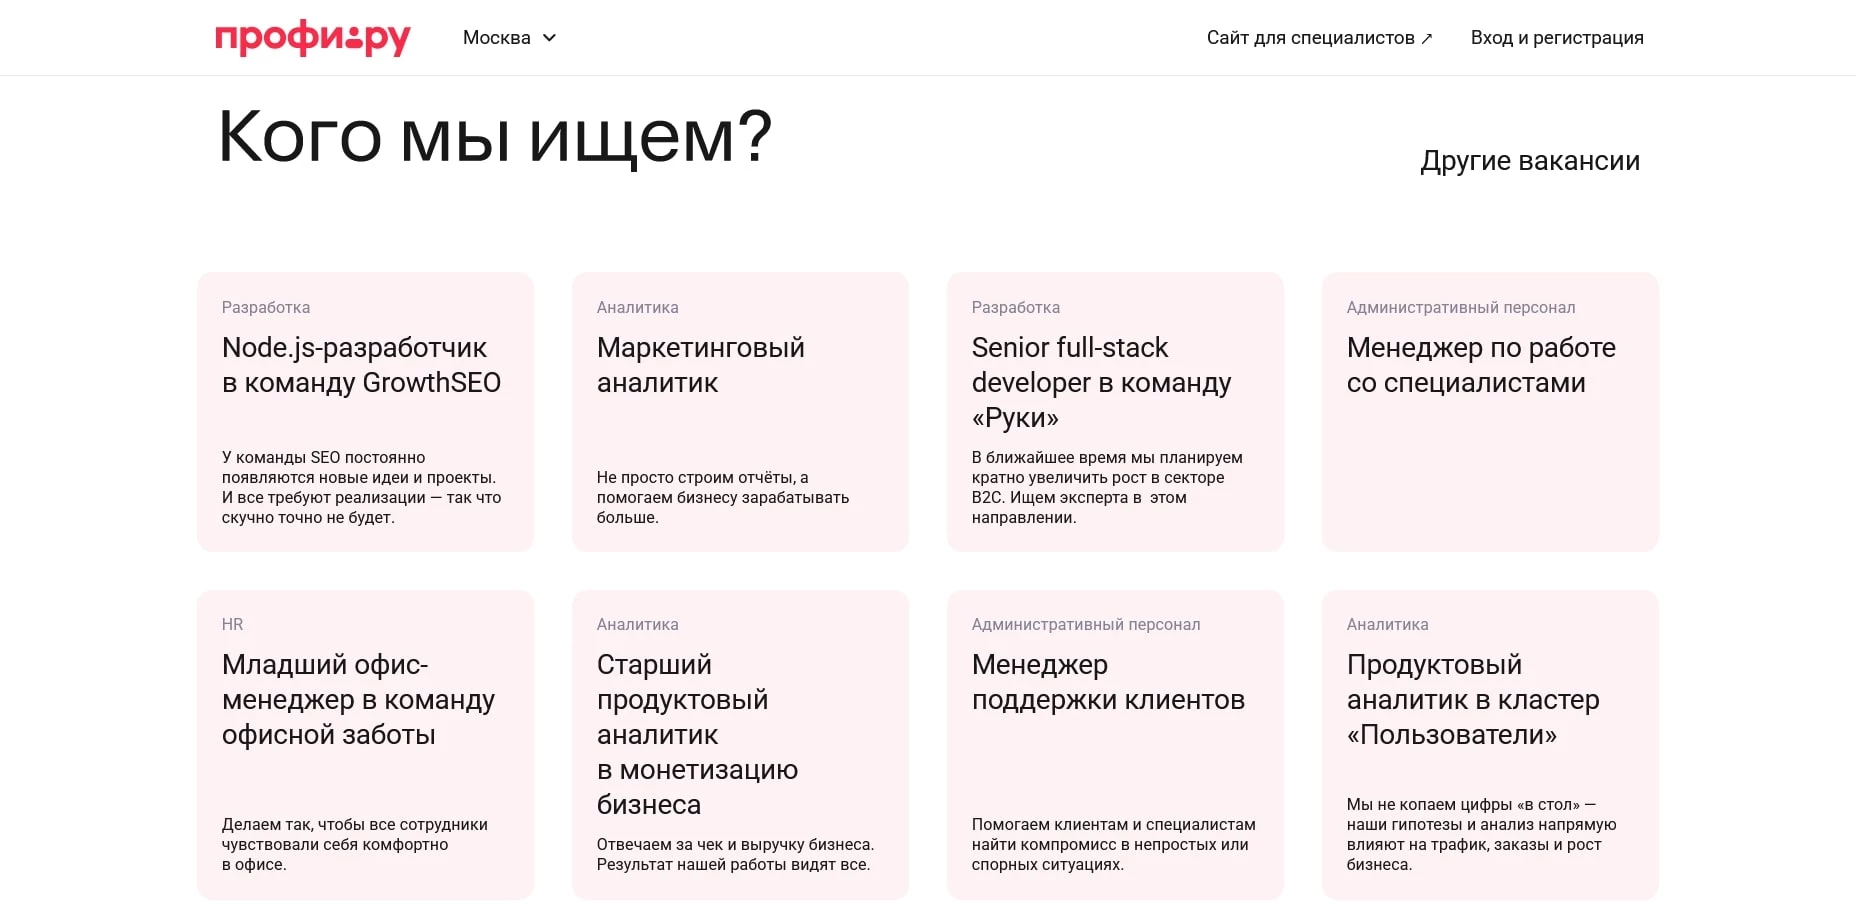Open «Продуктовый аналитик в кластер Пользователи»
The width and height of the screenshot is (1856, 913).
click(1489, 744)
